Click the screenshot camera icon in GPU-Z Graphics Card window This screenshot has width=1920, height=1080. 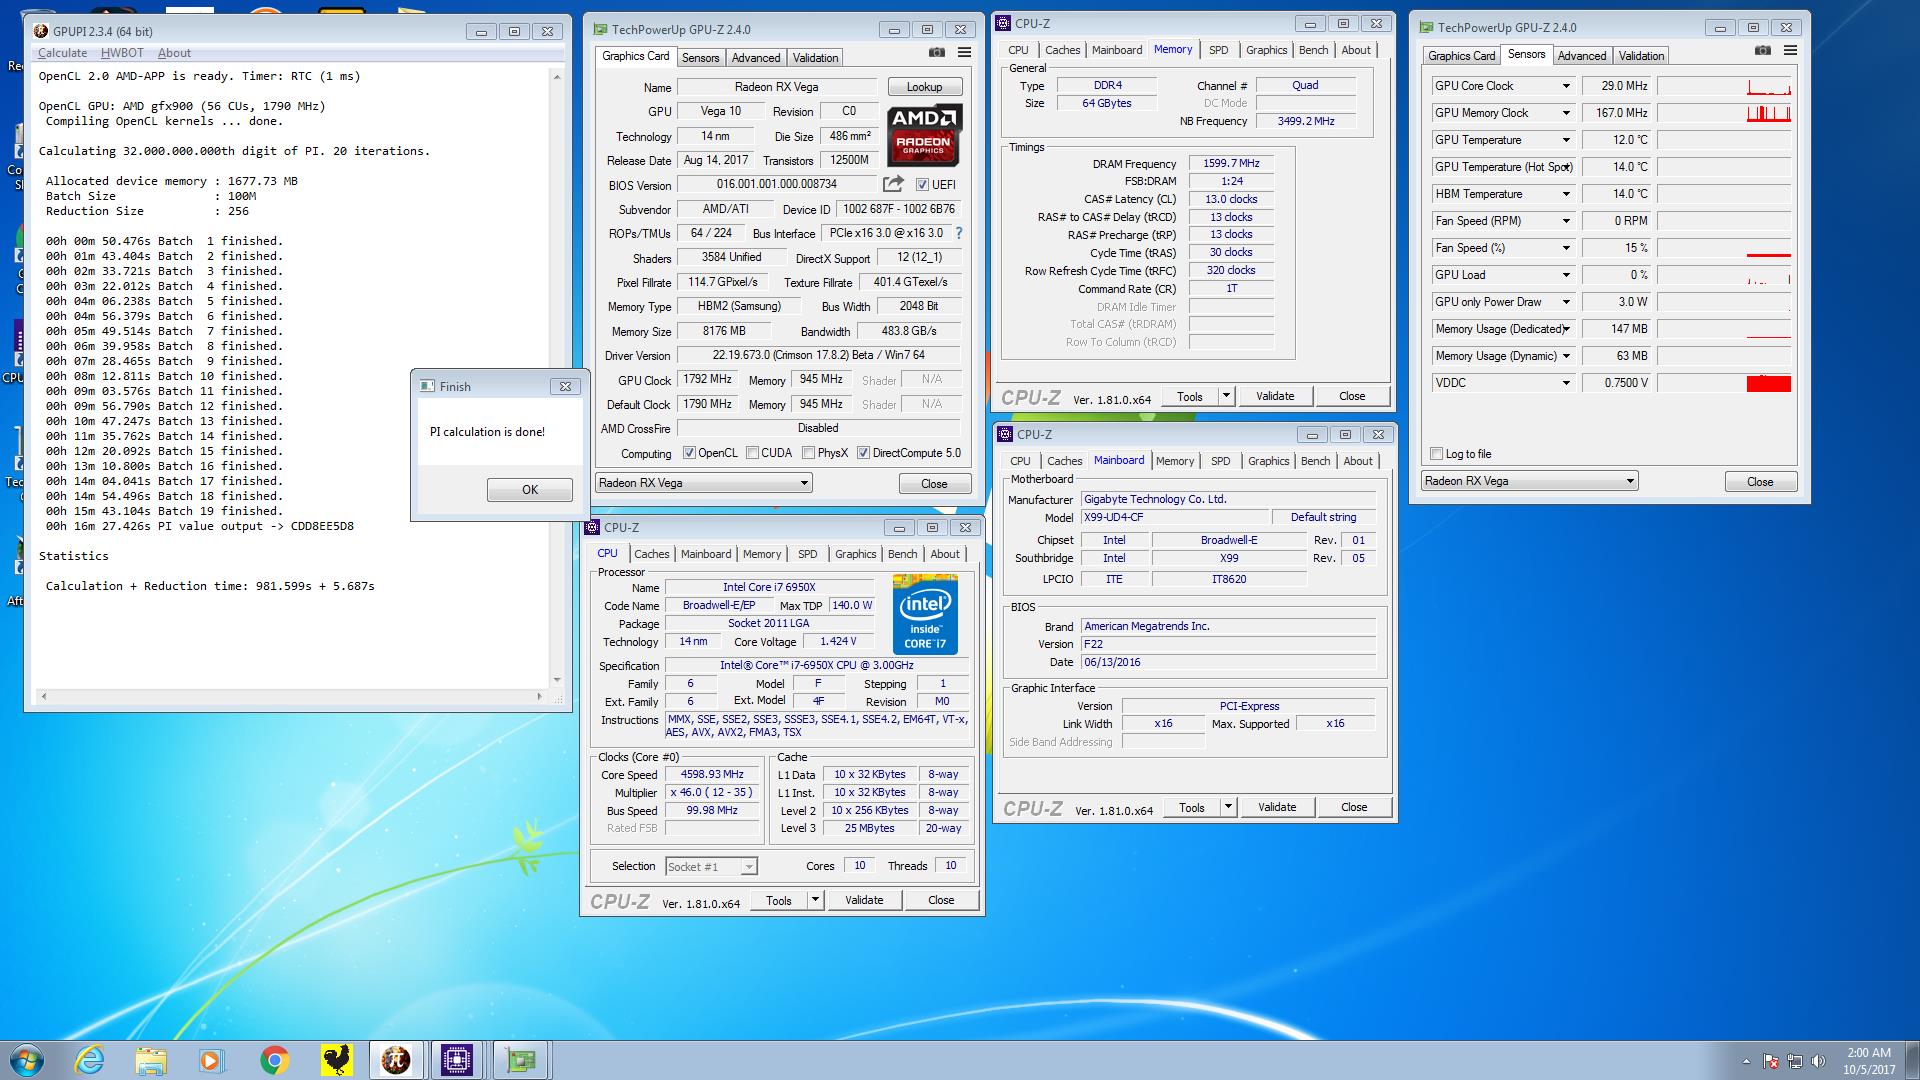coord(937,53)
